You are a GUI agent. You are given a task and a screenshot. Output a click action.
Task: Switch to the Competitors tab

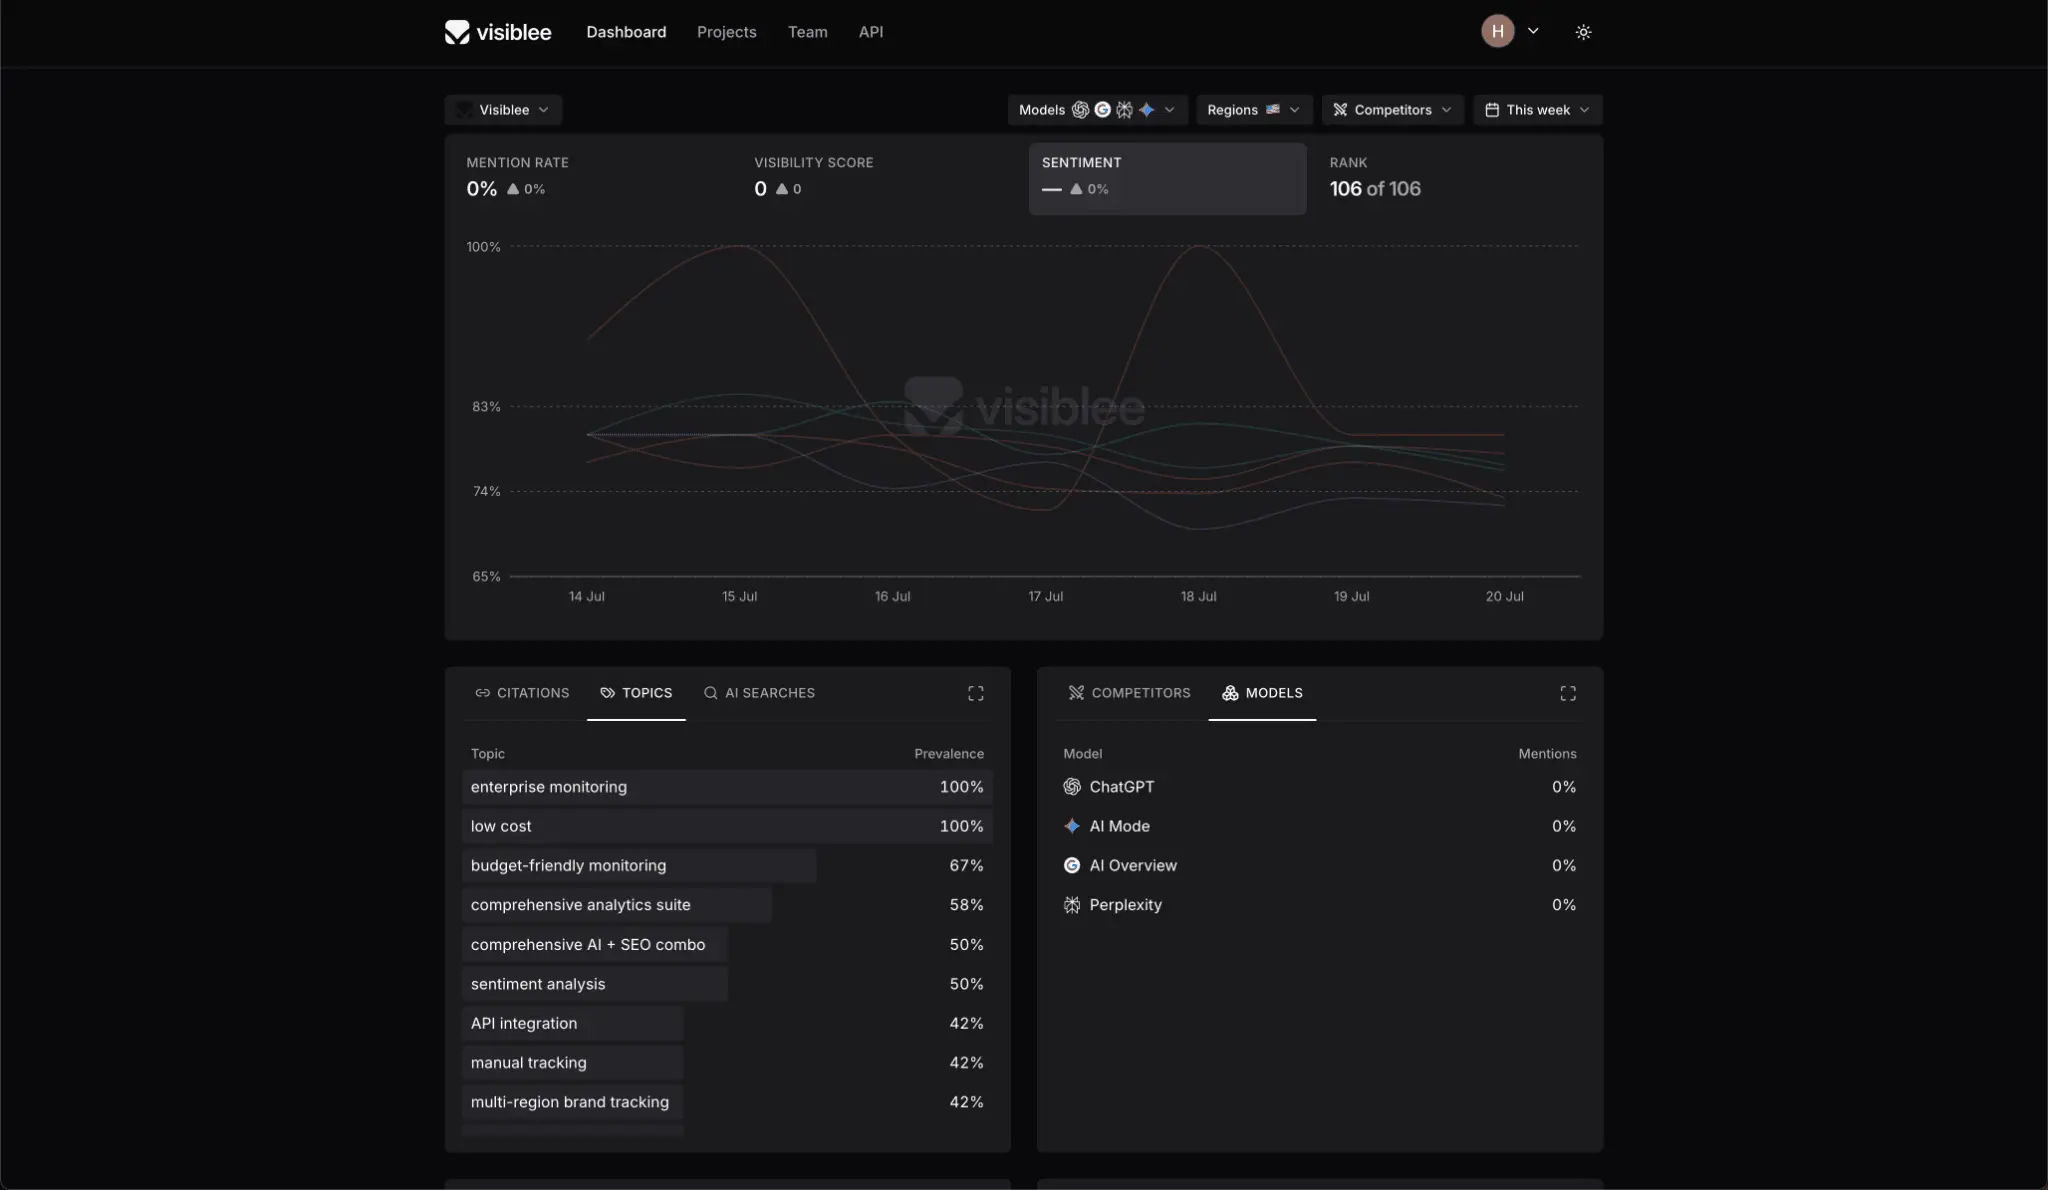[x=1129, y=693]
